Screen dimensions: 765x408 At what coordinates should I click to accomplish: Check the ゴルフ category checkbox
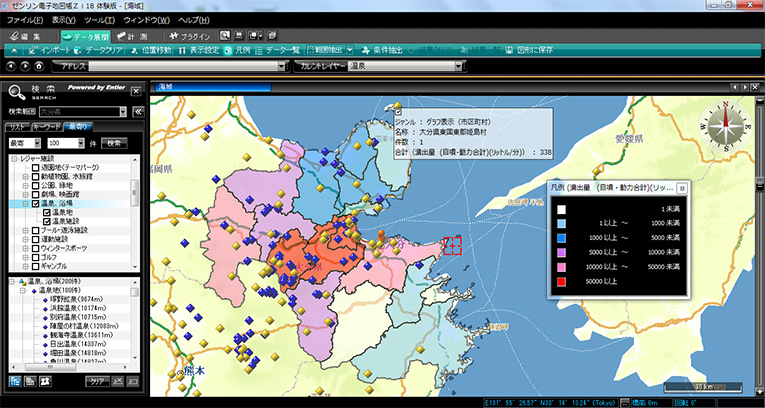click(36, 257)
